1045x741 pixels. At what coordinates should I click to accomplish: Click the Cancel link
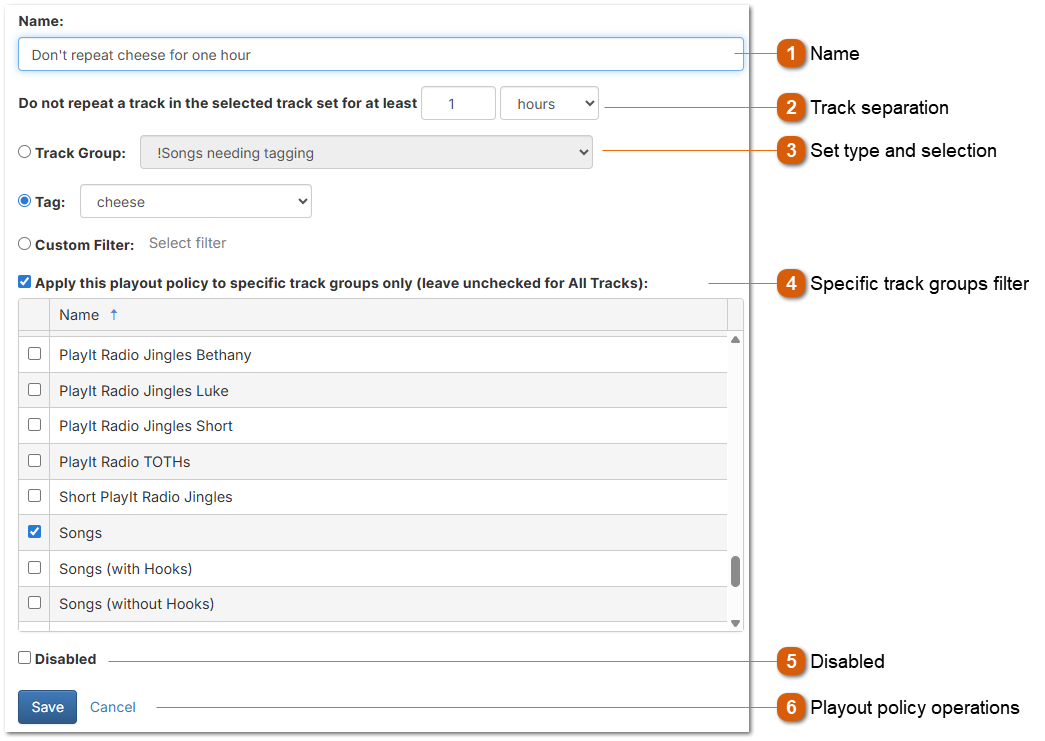112,707
